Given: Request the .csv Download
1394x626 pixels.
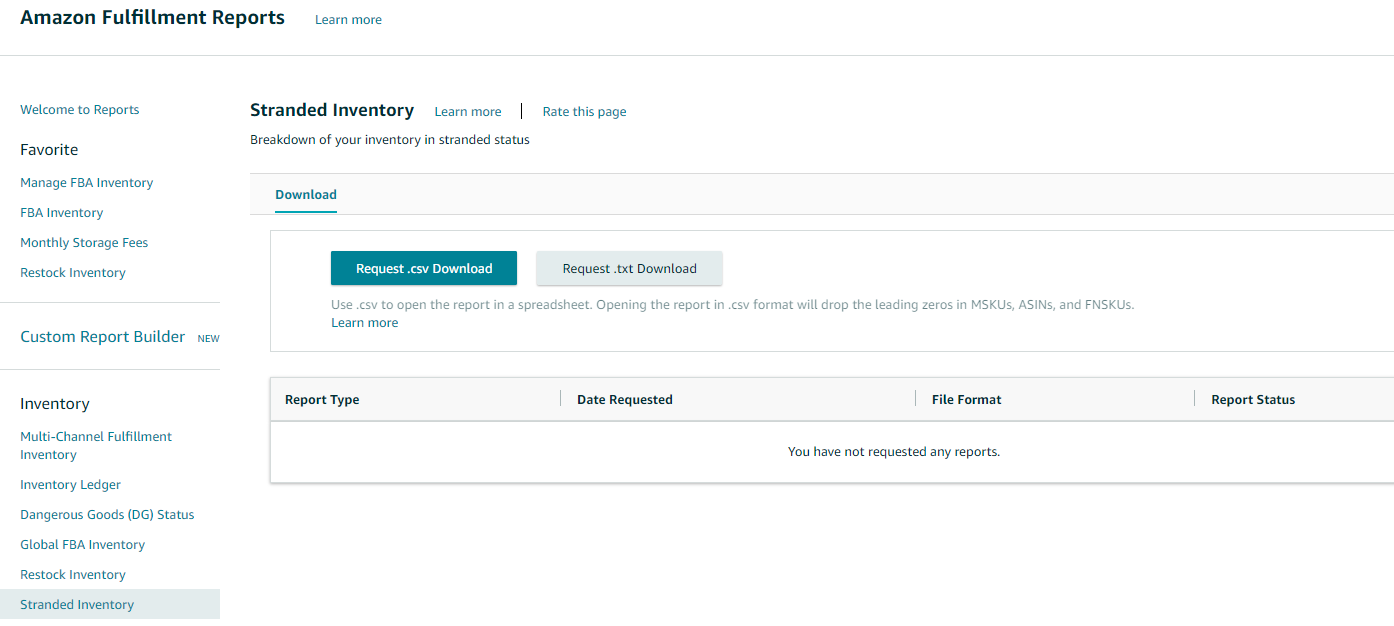Looking at the screenshot, I should pyautogui.click(x=424, y=268).
